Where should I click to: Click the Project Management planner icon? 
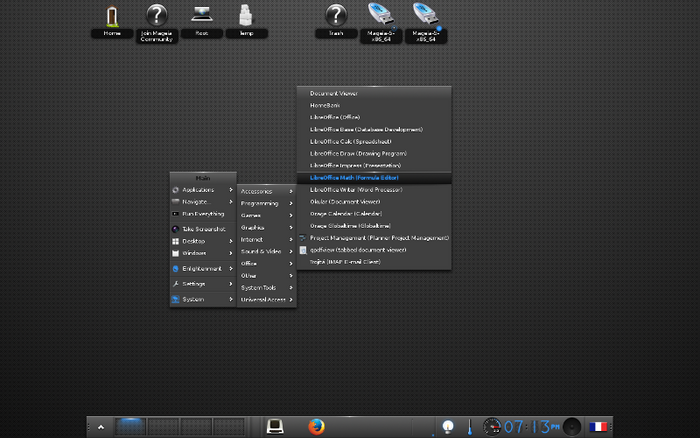tap(303, 238)
